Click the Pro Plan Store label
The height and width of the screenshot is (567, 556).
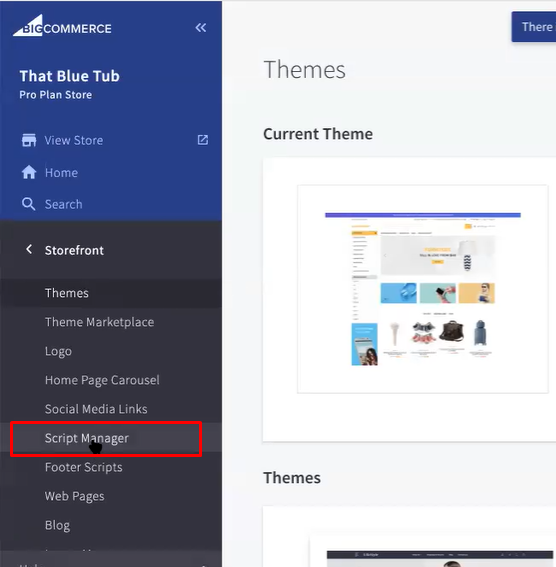click(56, 95)
